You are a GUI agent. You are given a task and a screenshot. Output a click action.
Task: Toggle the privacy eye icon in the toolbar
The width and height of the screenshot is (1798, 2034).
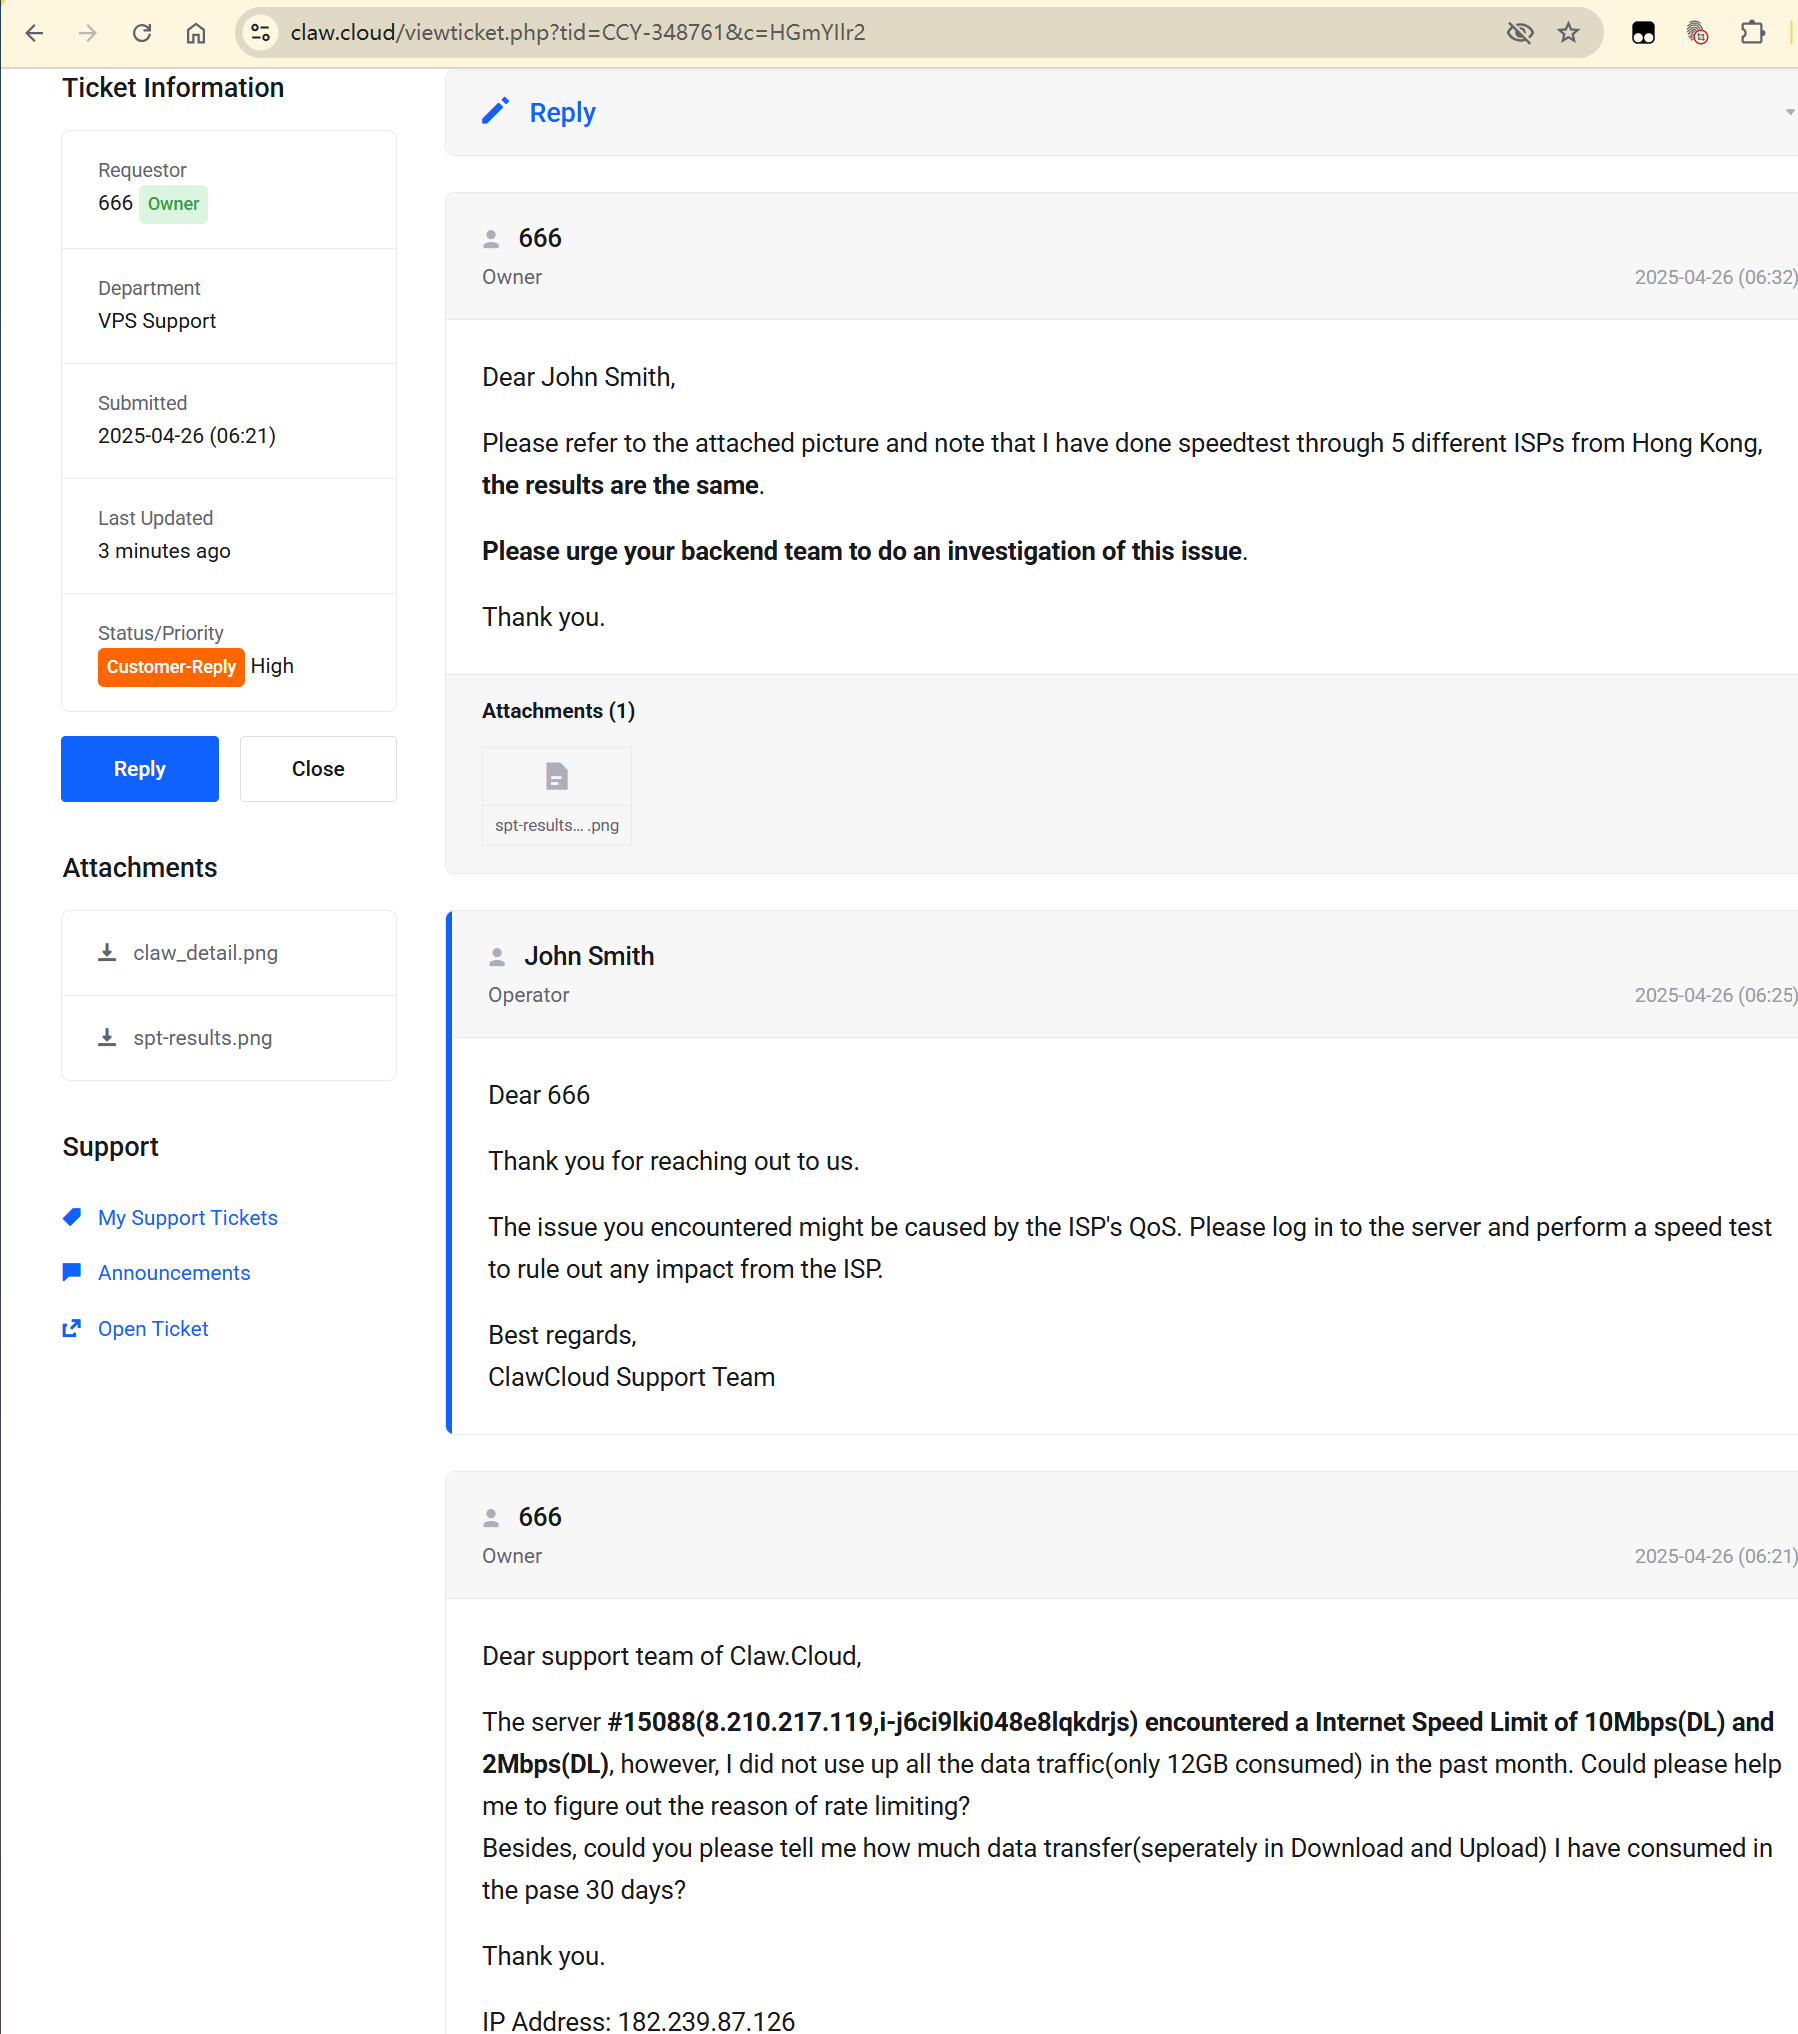[x=1521, y=32]
